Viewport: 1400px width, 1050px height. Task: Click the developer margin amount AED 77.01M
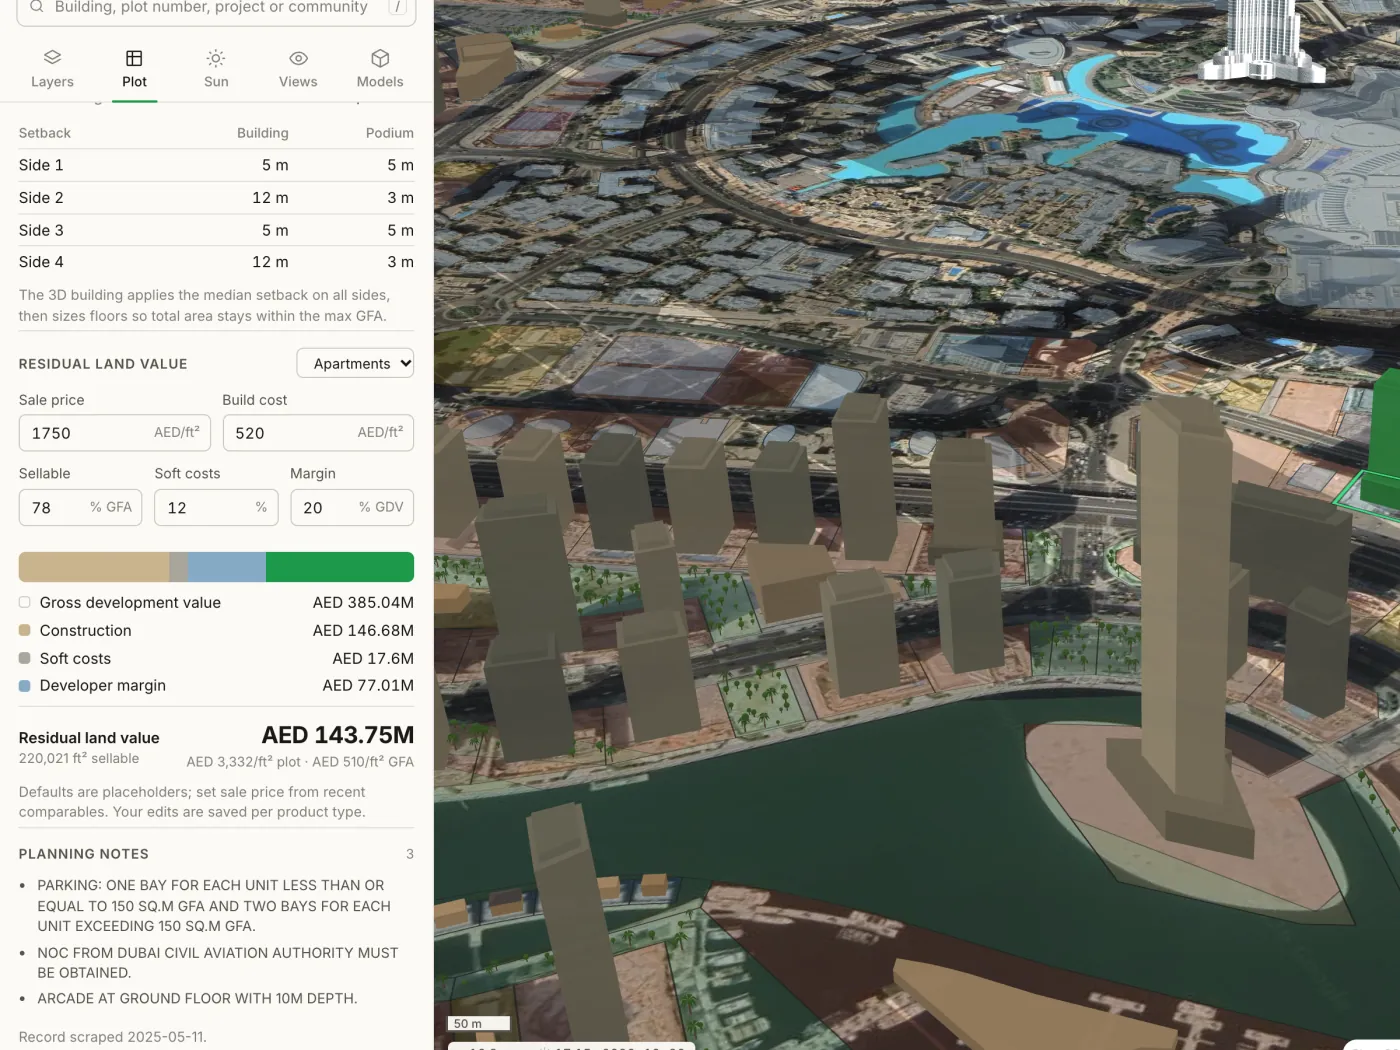(x=368, y=685)
